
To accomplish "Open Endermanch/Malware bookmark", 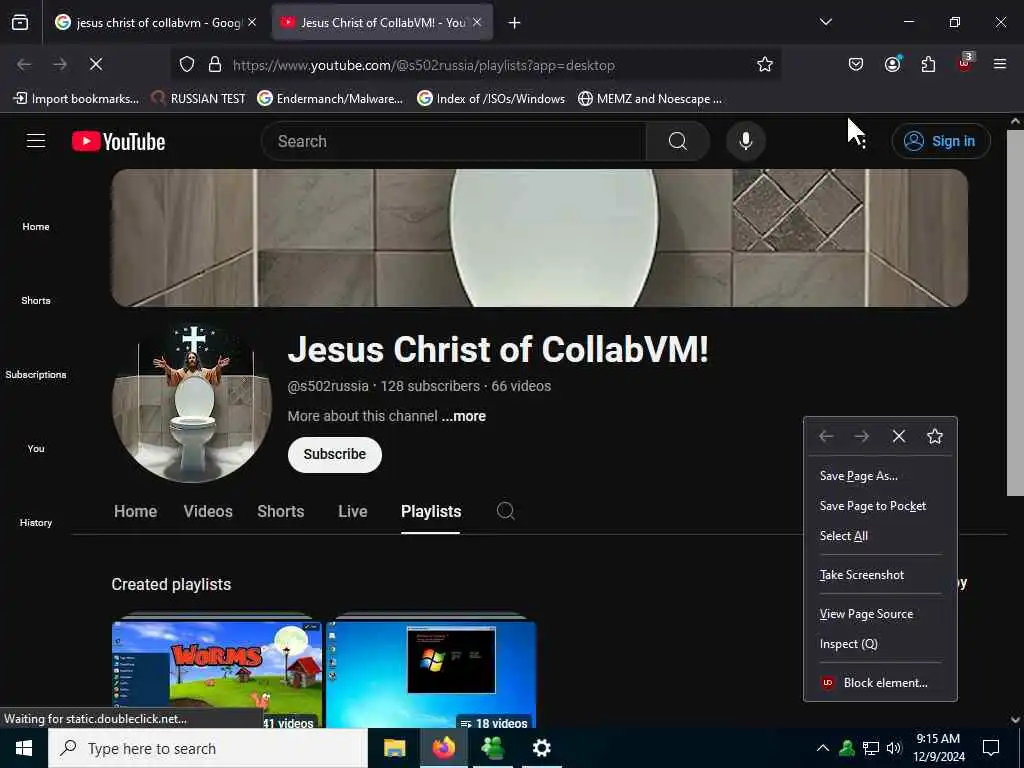I will (x=330, y=99).
